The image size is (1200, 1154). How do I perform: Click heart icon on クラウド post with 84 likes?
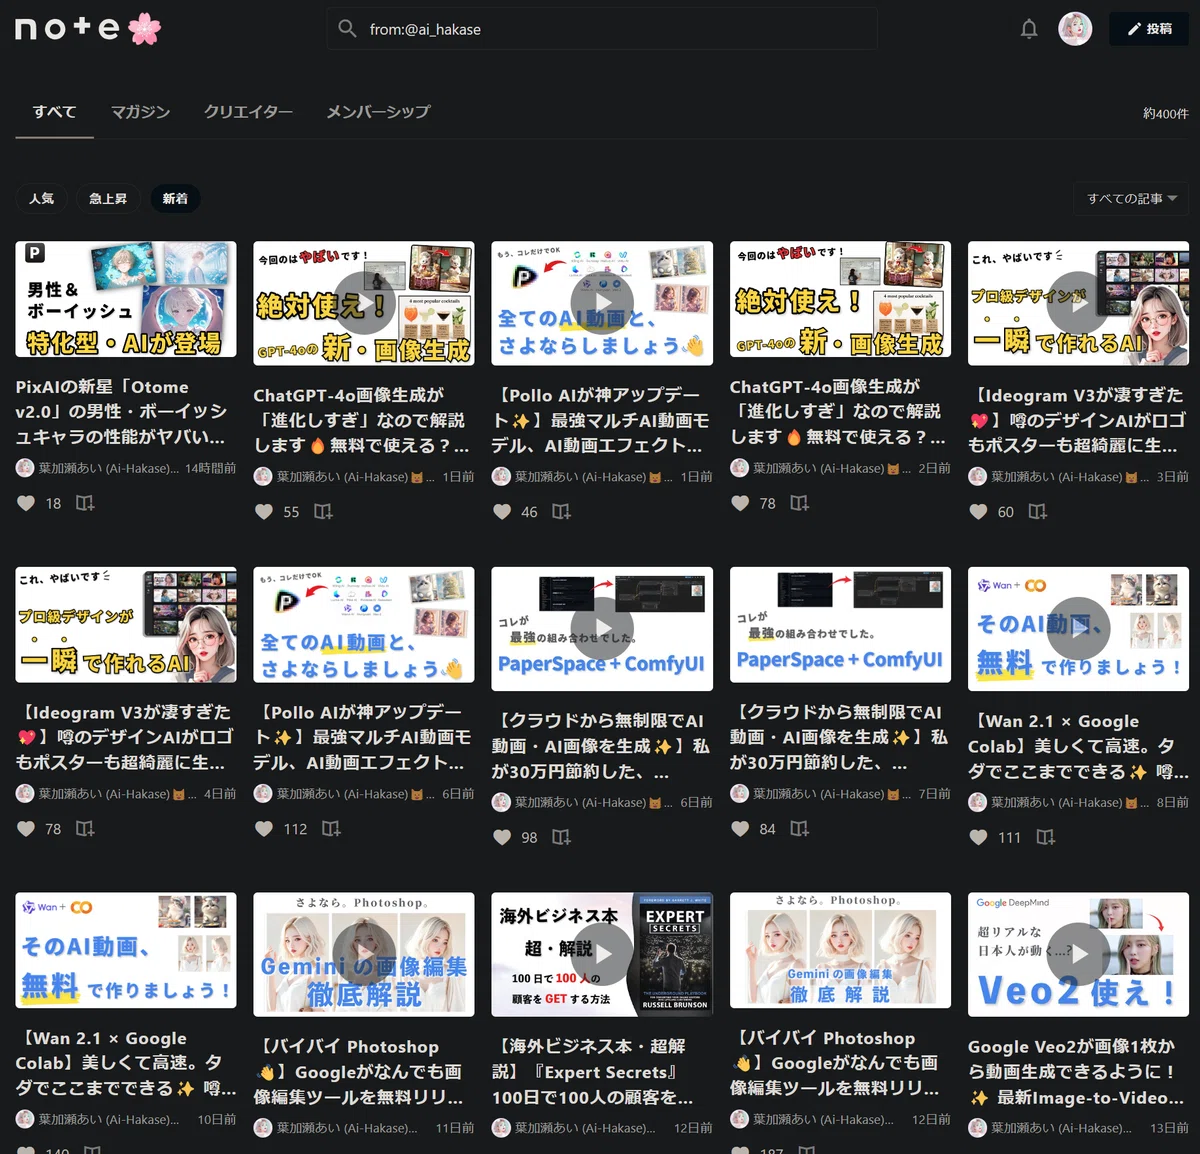coord(740,828)
